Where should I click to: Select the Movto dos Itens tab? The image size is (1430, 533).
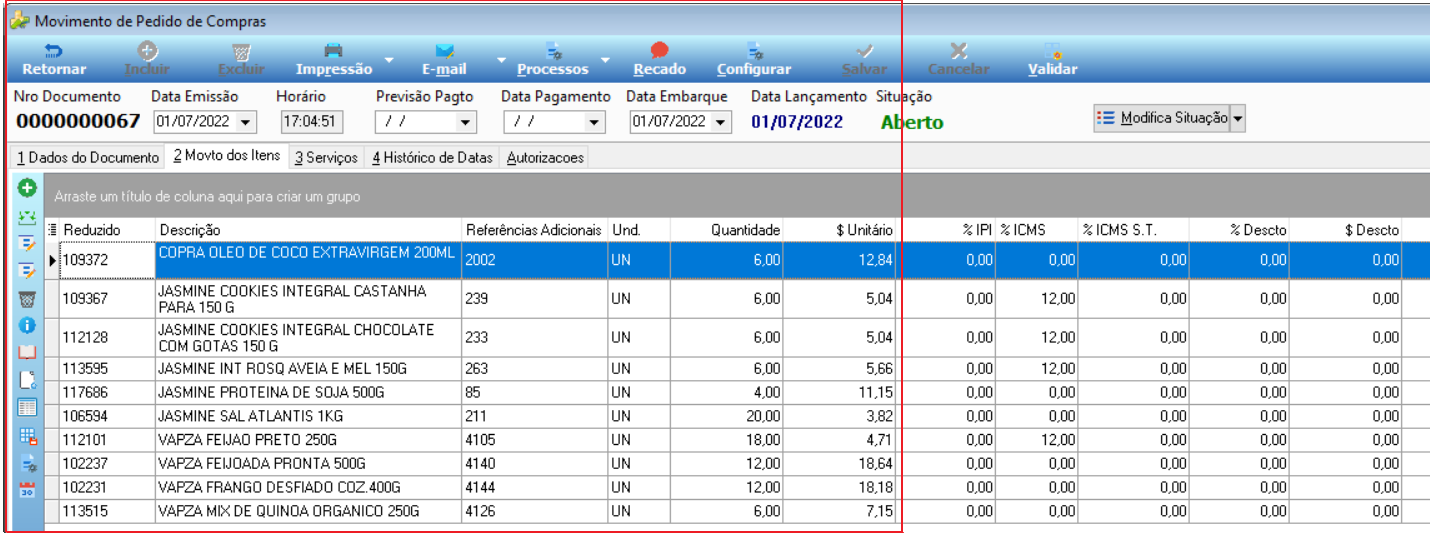pyautogui.click(x=227, y=156)
